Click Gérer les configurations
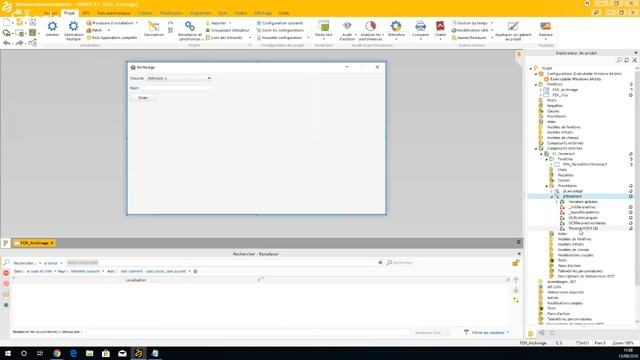The height and width of the screenshot is (360, 640). point(280,30)
